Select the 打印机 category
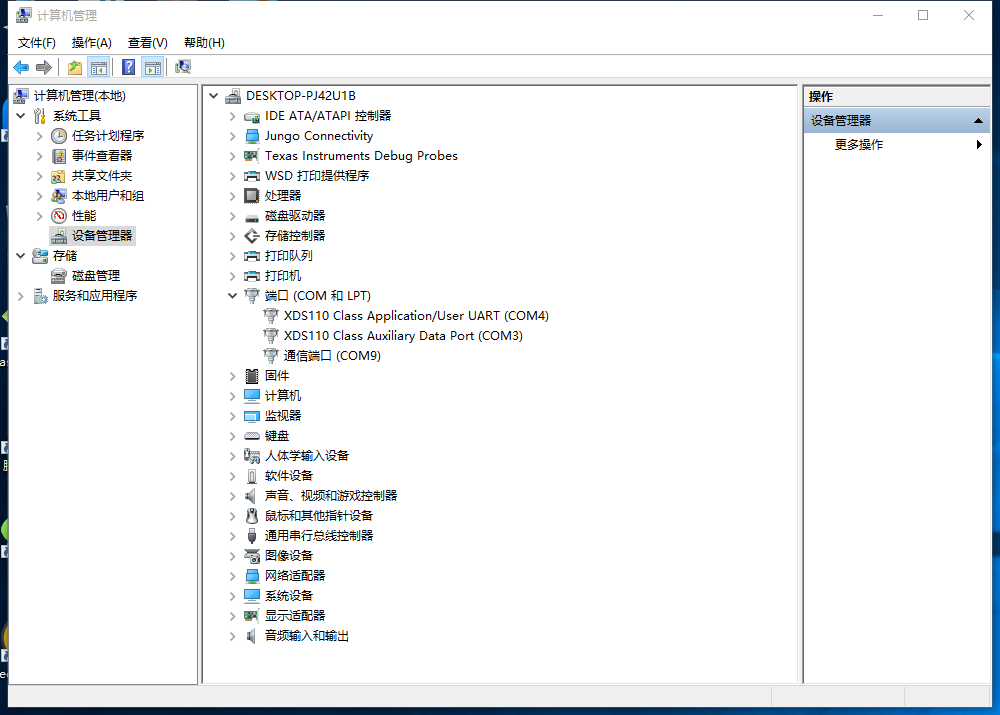This screenshot has height=715, width=1000. [283, 276]
